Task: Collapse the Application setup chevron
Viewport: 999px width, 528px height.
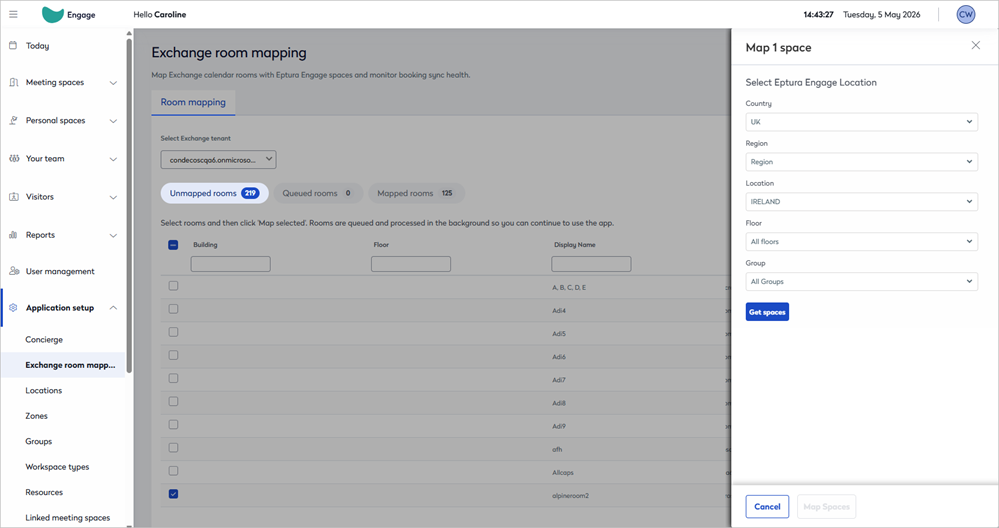Action: (113, 308)
